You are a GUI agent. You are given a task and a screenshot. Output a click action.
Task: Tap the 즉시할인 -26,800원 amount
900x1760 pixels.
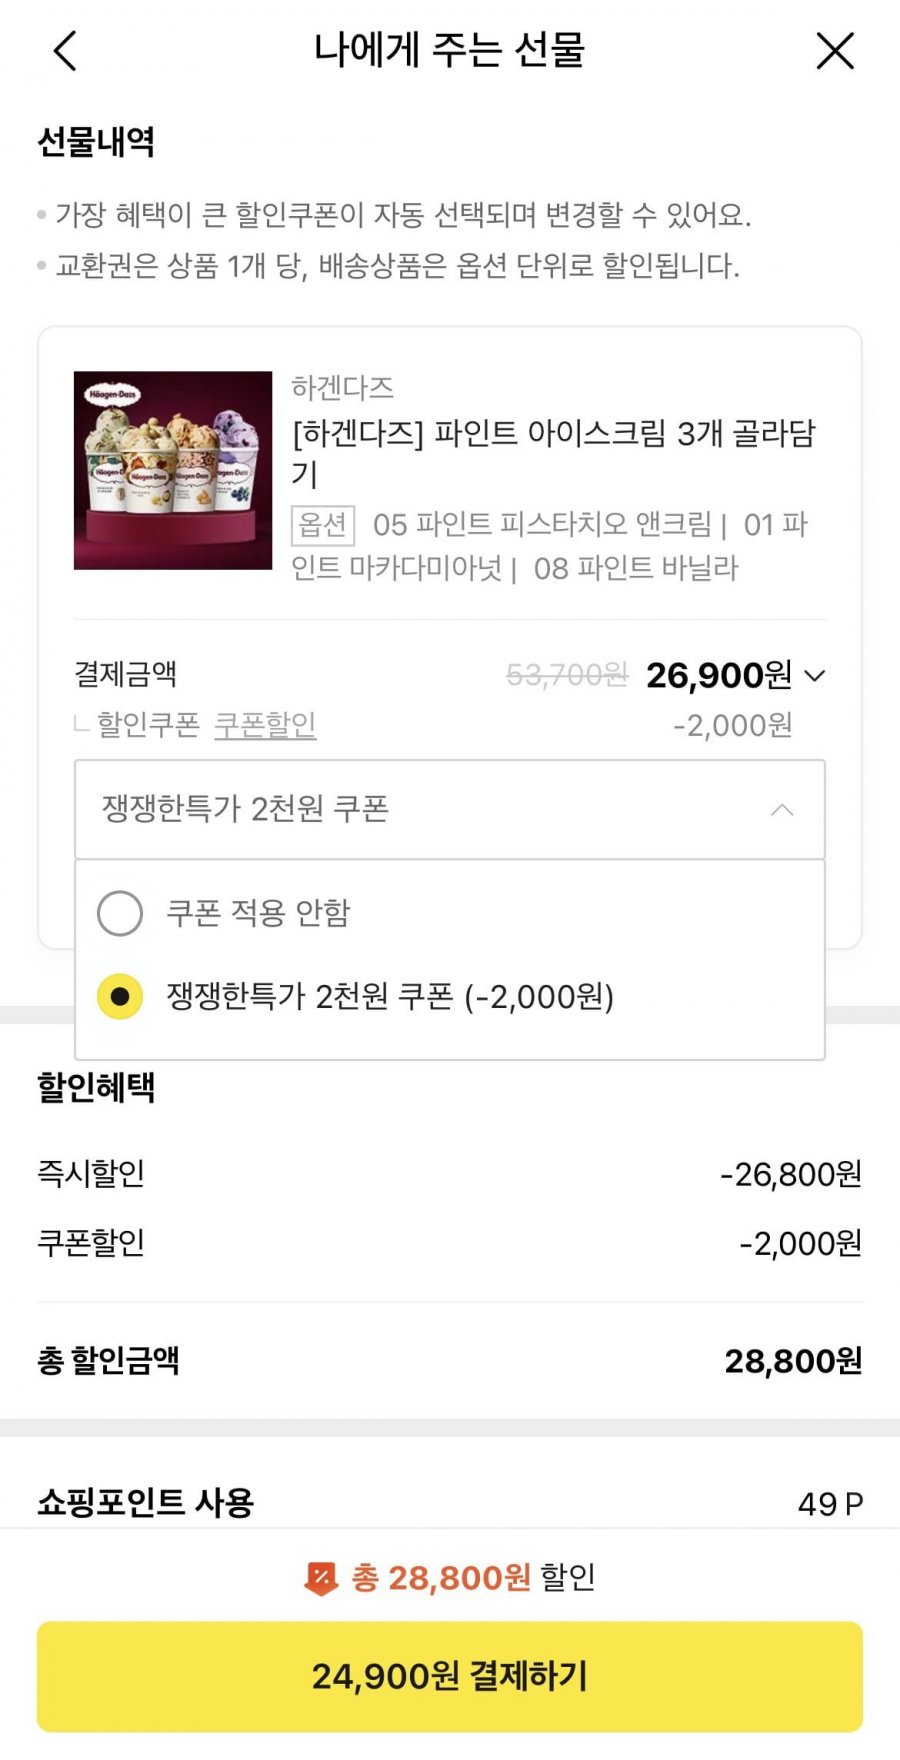coord(790,1174)
